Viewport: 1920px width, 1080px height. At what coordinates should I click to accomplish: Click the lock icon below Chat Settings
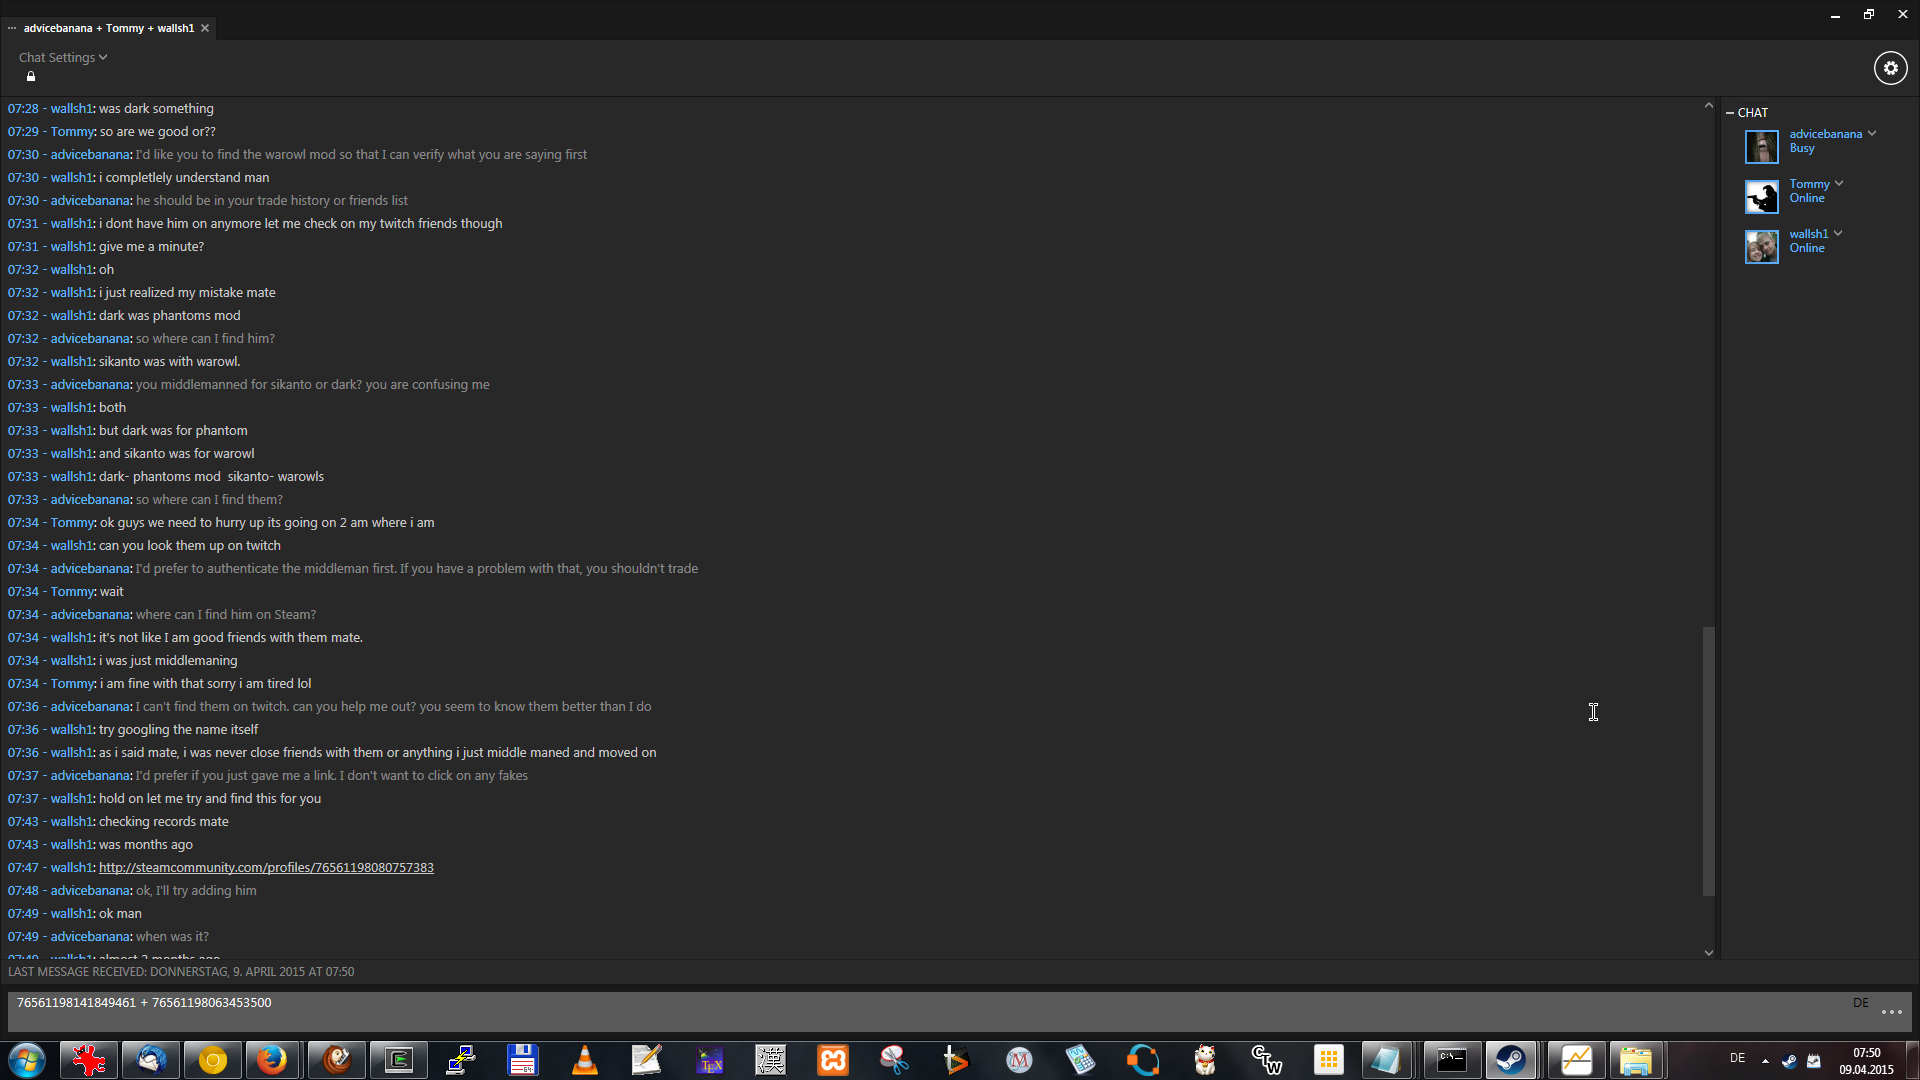point(31,77)
